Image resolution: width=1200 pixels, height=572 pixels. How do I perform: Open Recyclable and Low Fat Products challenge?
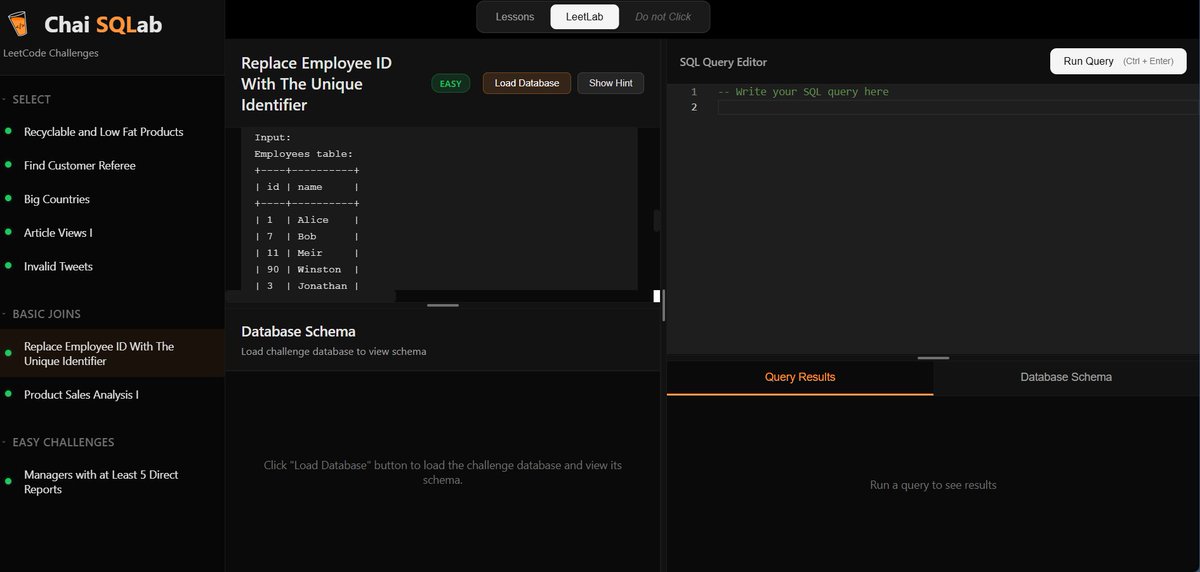click(x=104, y=132)
